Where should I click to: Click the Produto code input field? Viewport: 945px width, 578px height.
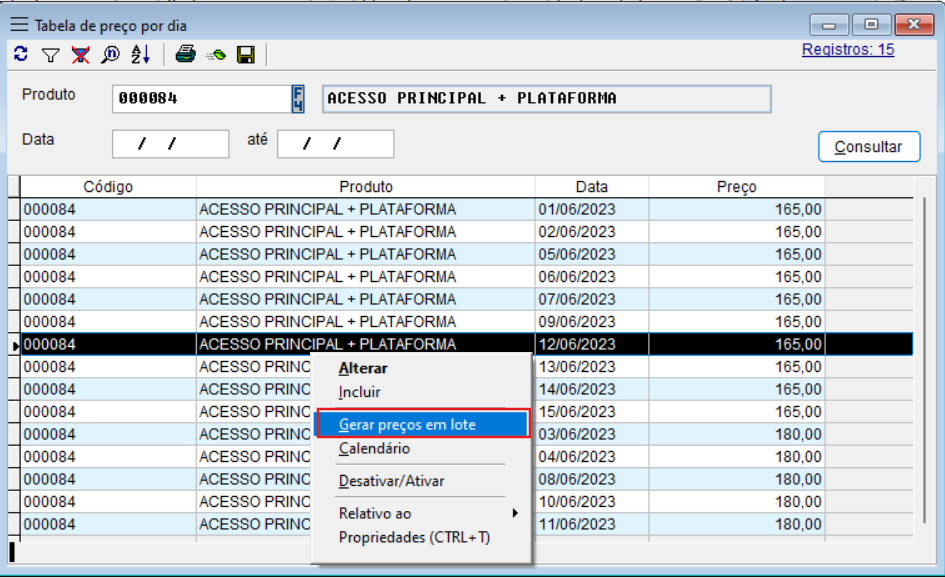coord(200,99)
